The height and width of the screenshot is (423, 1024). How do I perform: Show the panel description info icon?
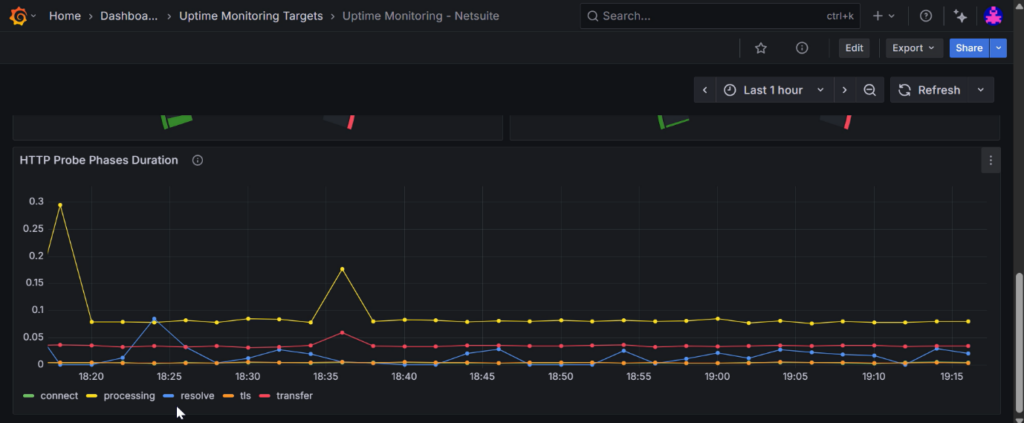198,160
